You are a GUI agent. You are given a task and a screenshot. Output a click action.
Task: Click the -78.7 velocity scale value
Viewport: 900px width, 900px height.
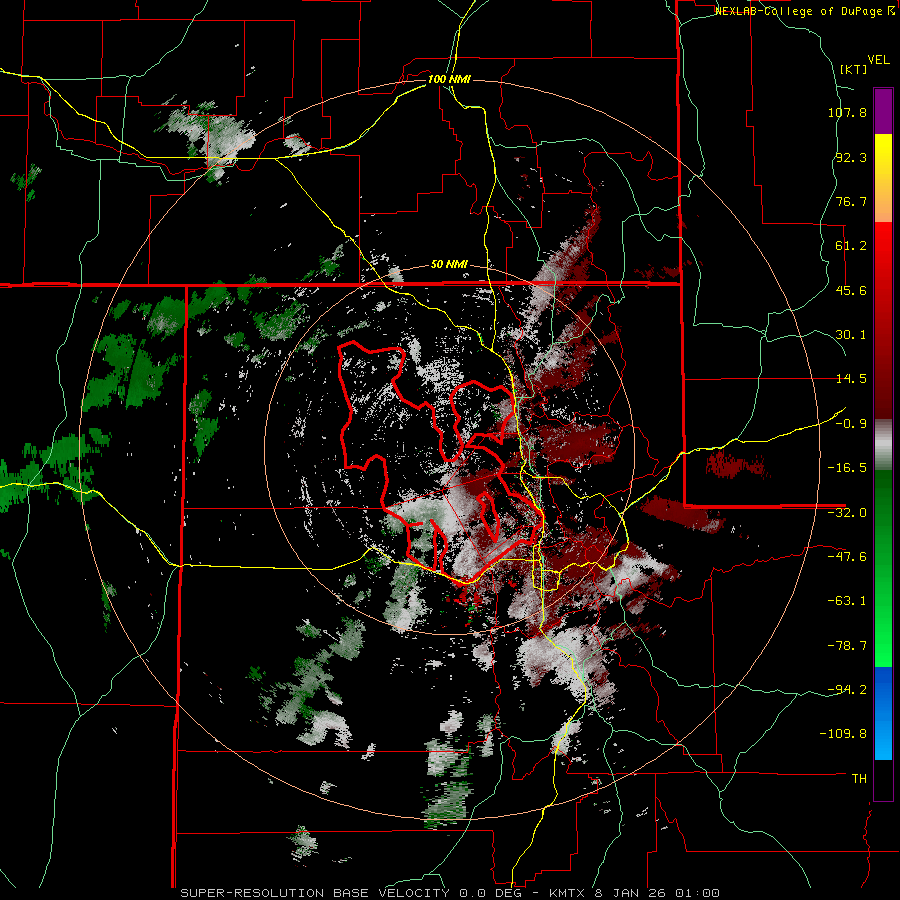point(847,646)
